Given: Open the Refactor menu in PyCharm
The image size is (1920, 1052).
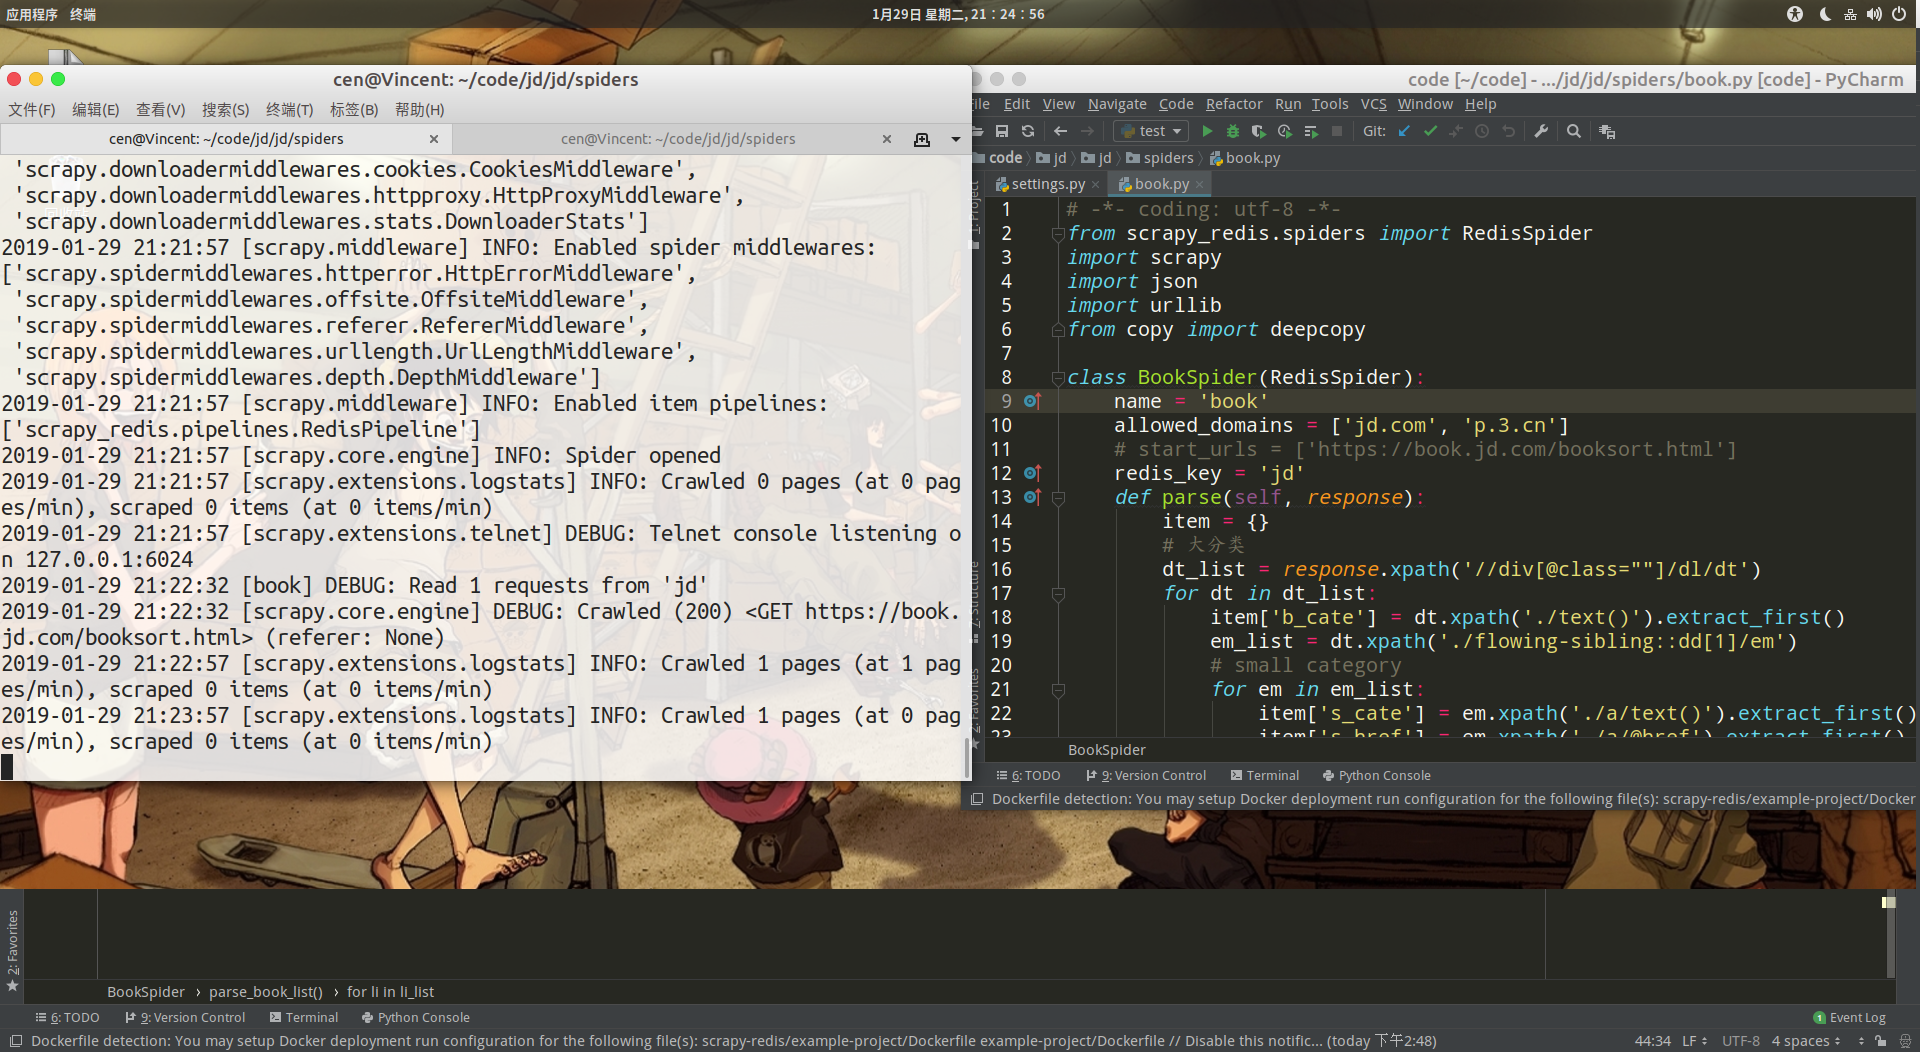Looking at the screenshot, I should [1234, 104].
